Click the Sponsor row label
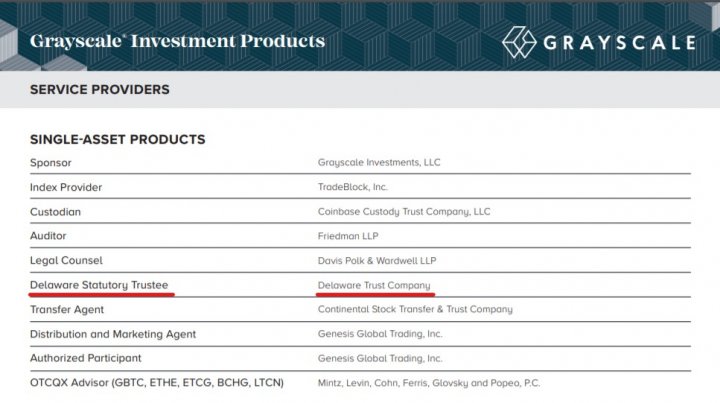 51,162
